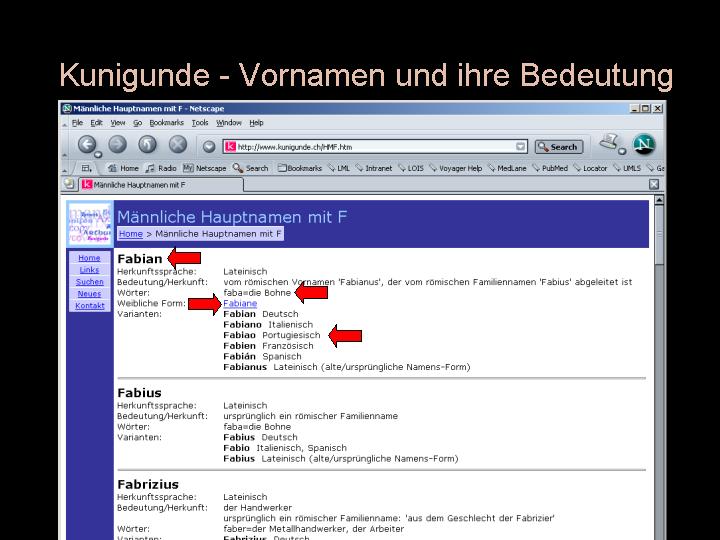Open the Intranet bookmark folder
720x540 pixels.
tap(373, 168)
